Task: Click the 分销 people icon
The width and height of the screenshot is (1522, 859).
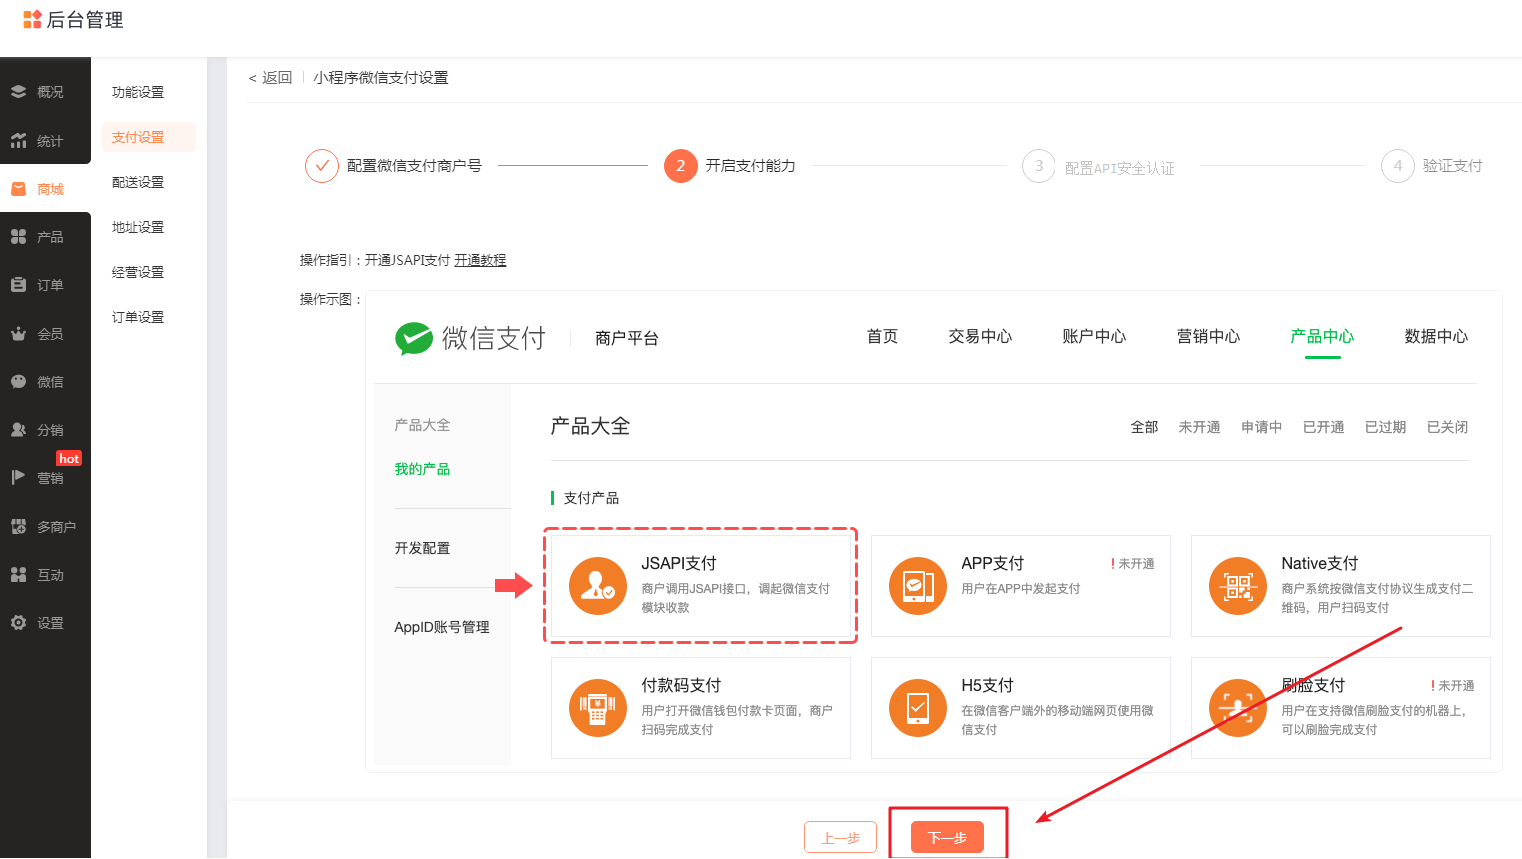Action: (x=18, y=430)
